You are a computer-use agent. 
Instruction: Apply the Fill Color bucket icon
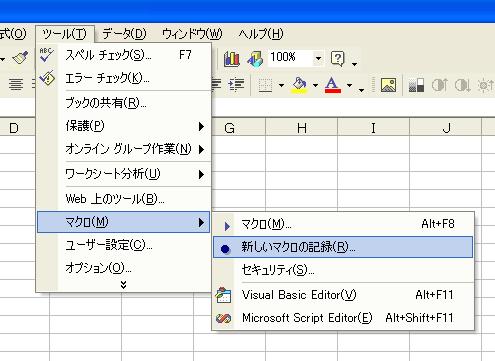[299, 85]
